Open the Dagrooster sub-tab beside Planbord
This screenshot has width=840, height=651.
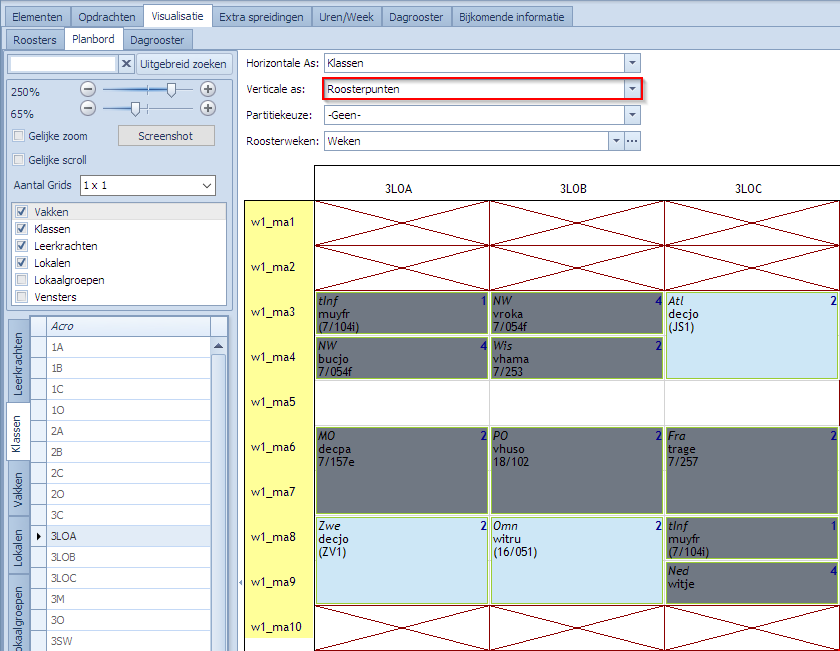(x=157, y=40)
